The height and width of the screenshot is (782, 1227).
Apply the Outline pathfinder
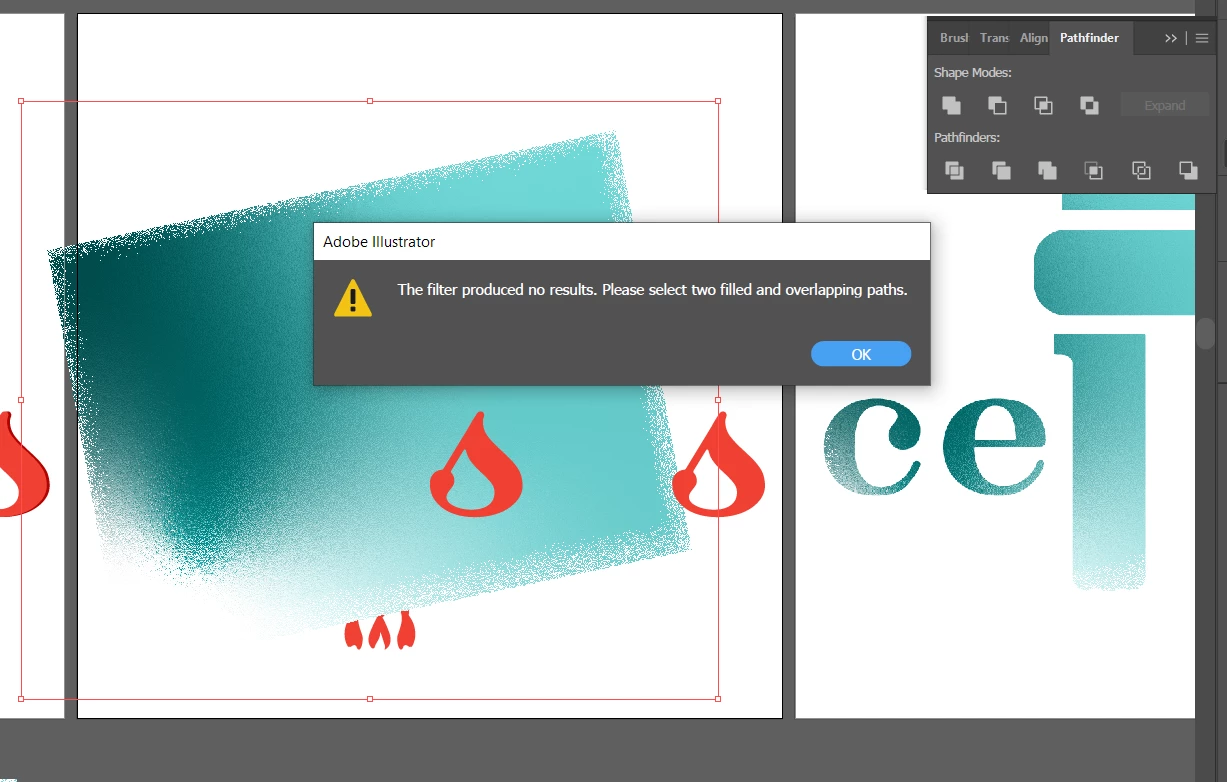(1141, 170)
